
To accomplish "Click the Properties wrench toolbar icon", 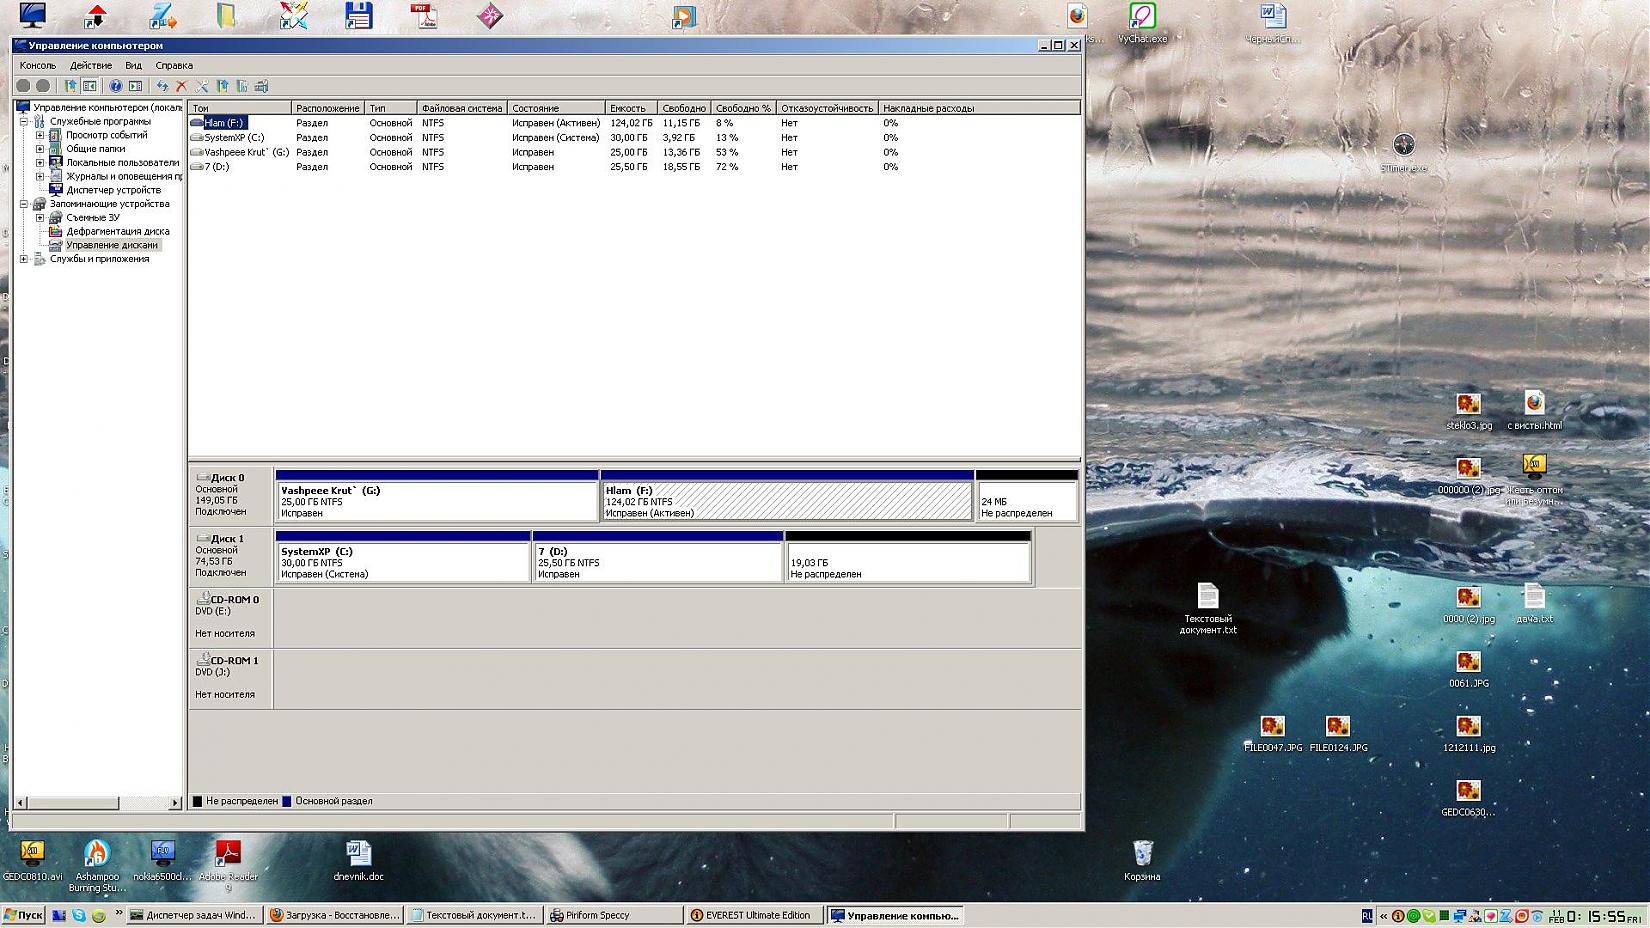I will click(201, 86).
